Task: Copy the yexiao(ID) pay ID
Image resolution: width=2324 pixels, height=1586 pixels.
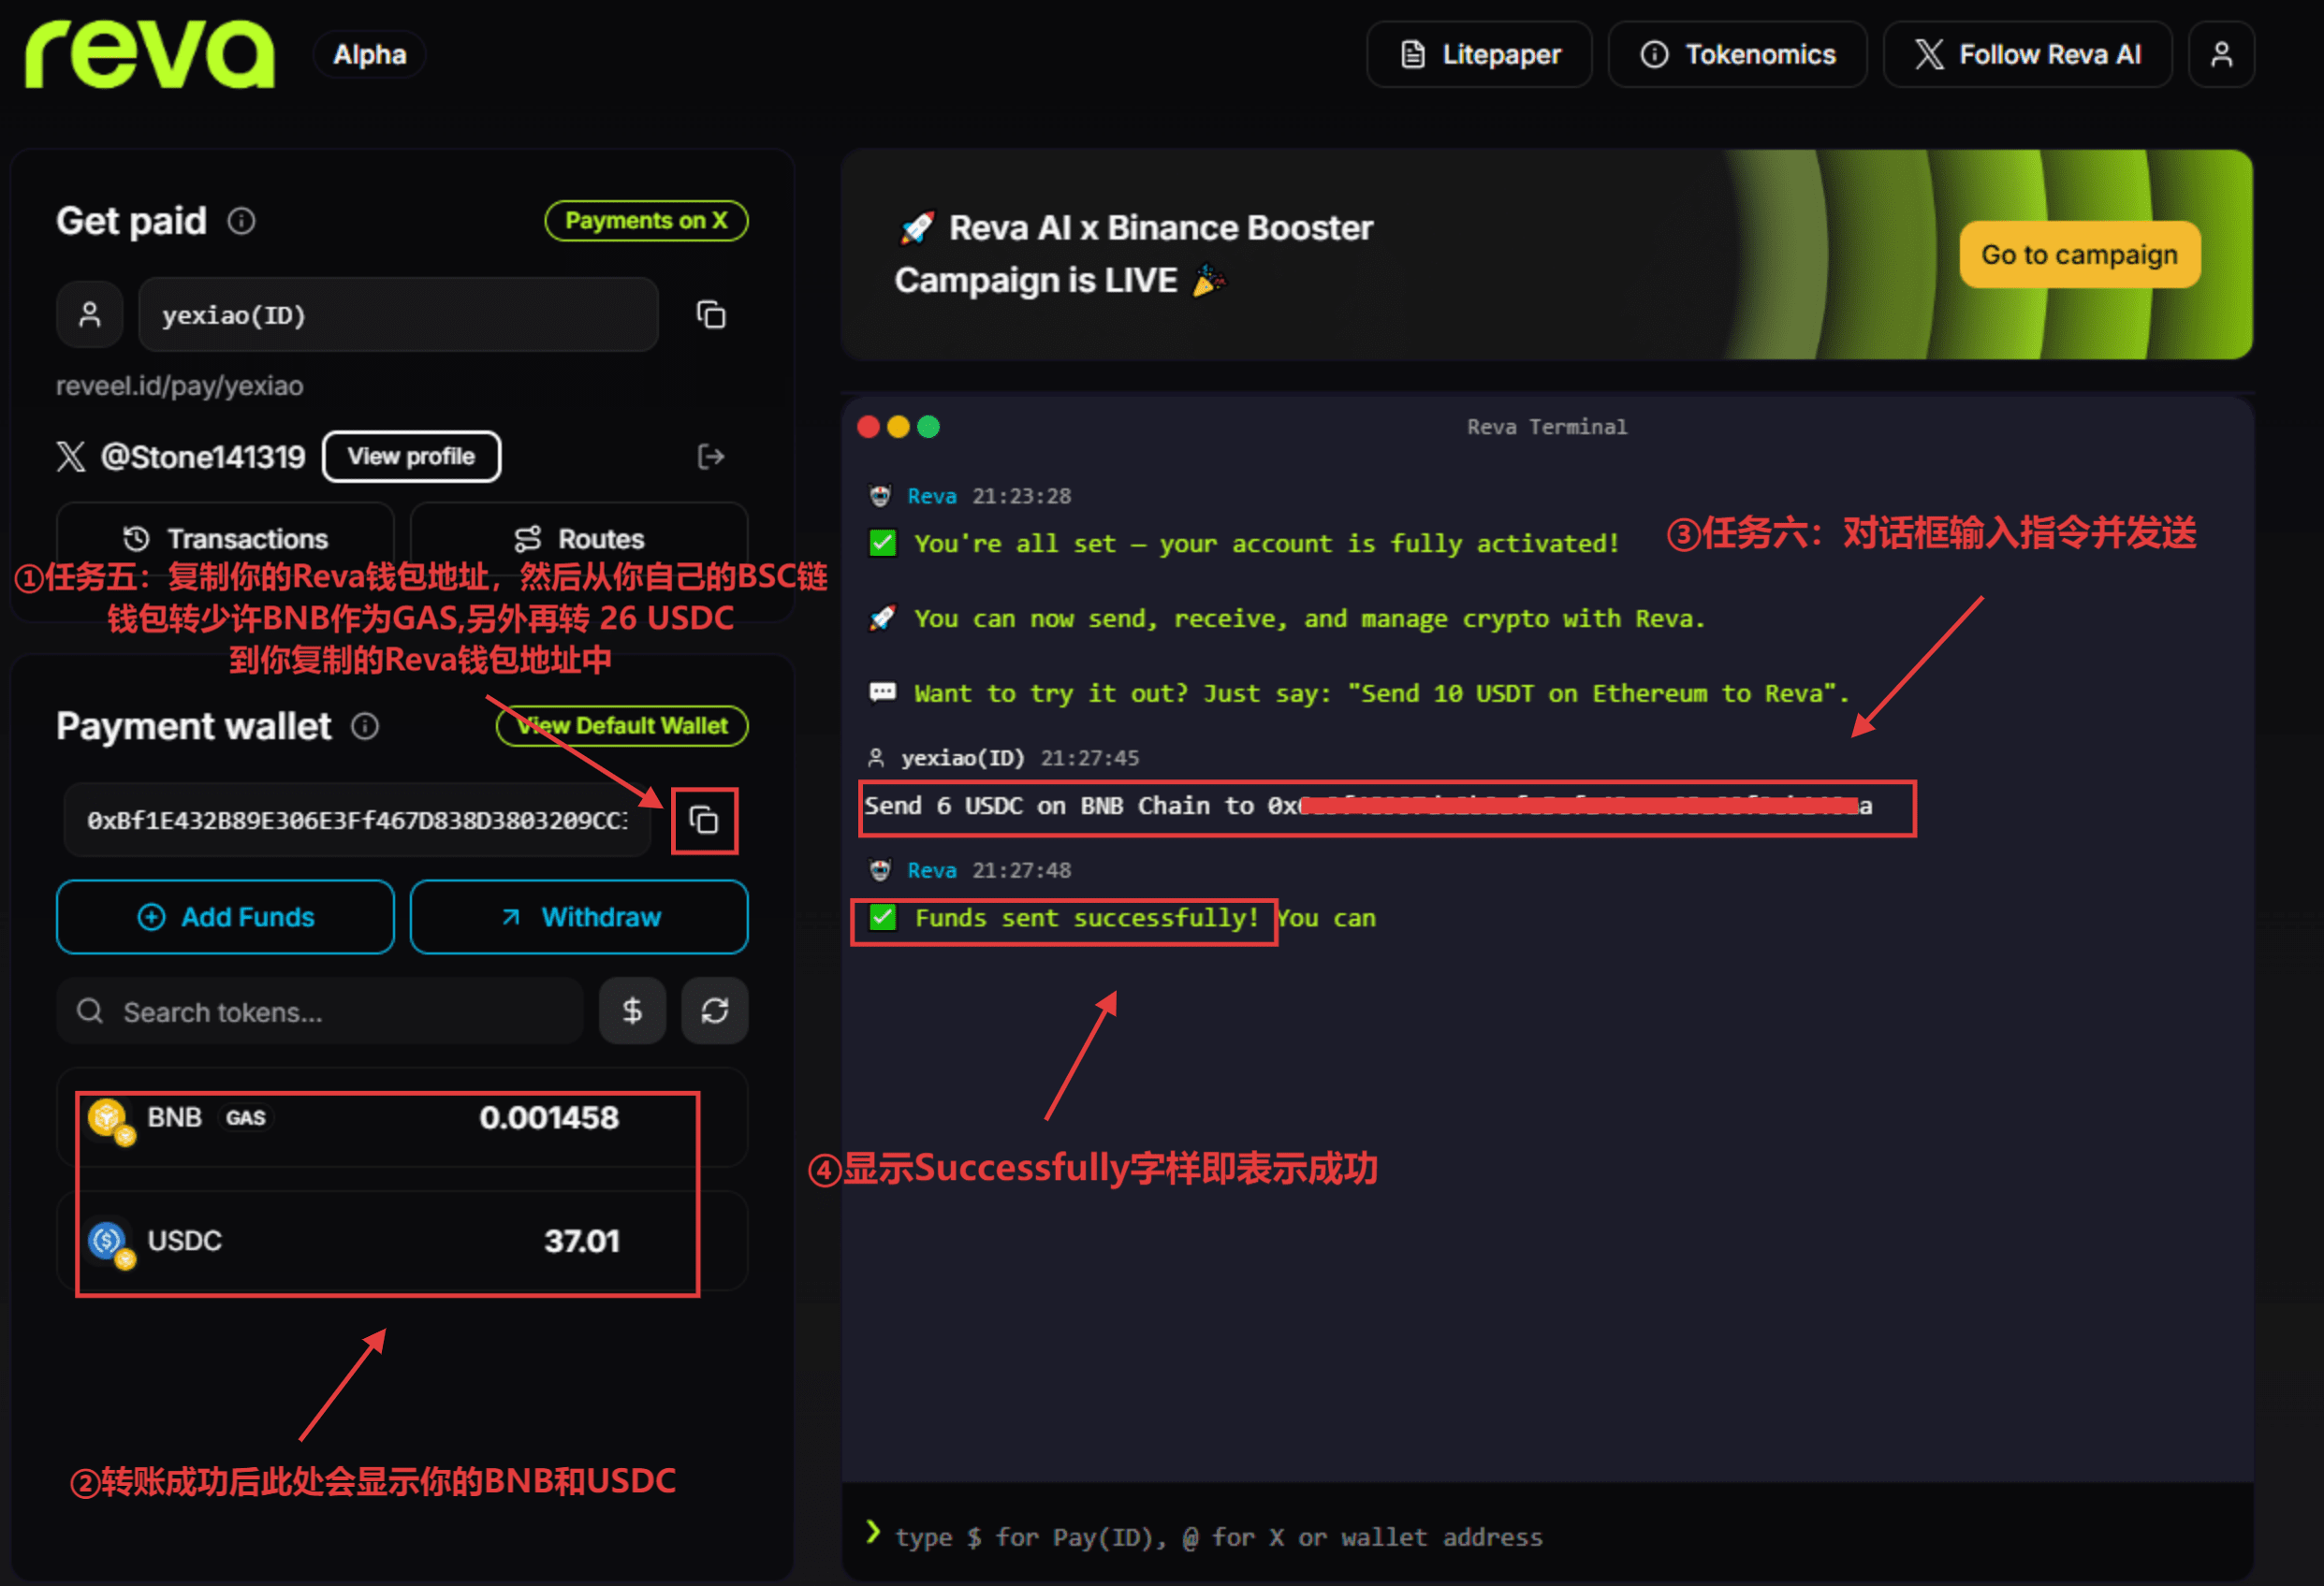Action: click(710, 315)
